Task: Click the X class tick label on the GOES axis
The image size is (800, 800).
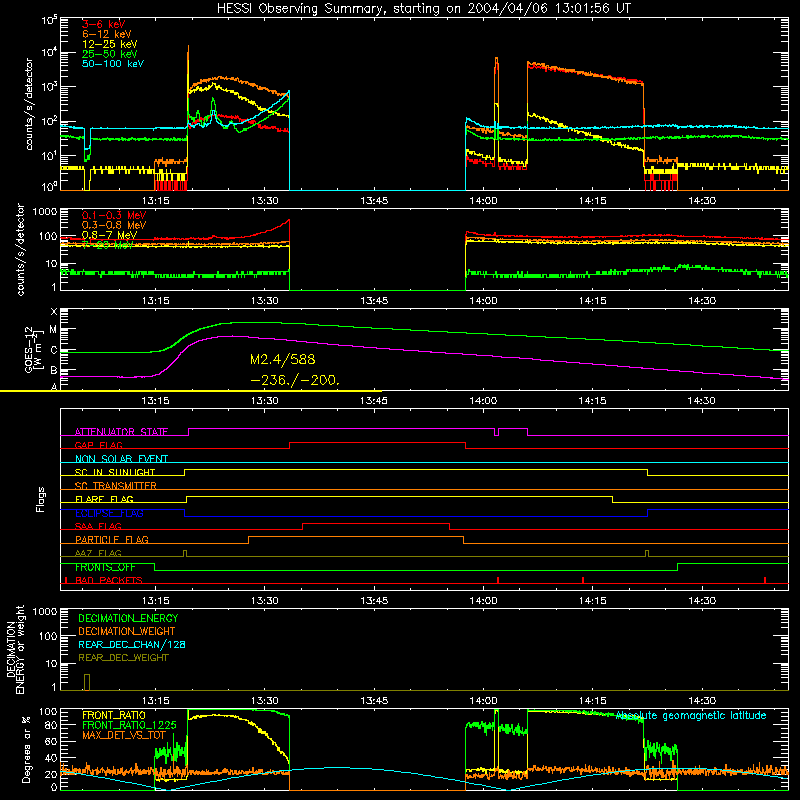Action: coord(54,312)
